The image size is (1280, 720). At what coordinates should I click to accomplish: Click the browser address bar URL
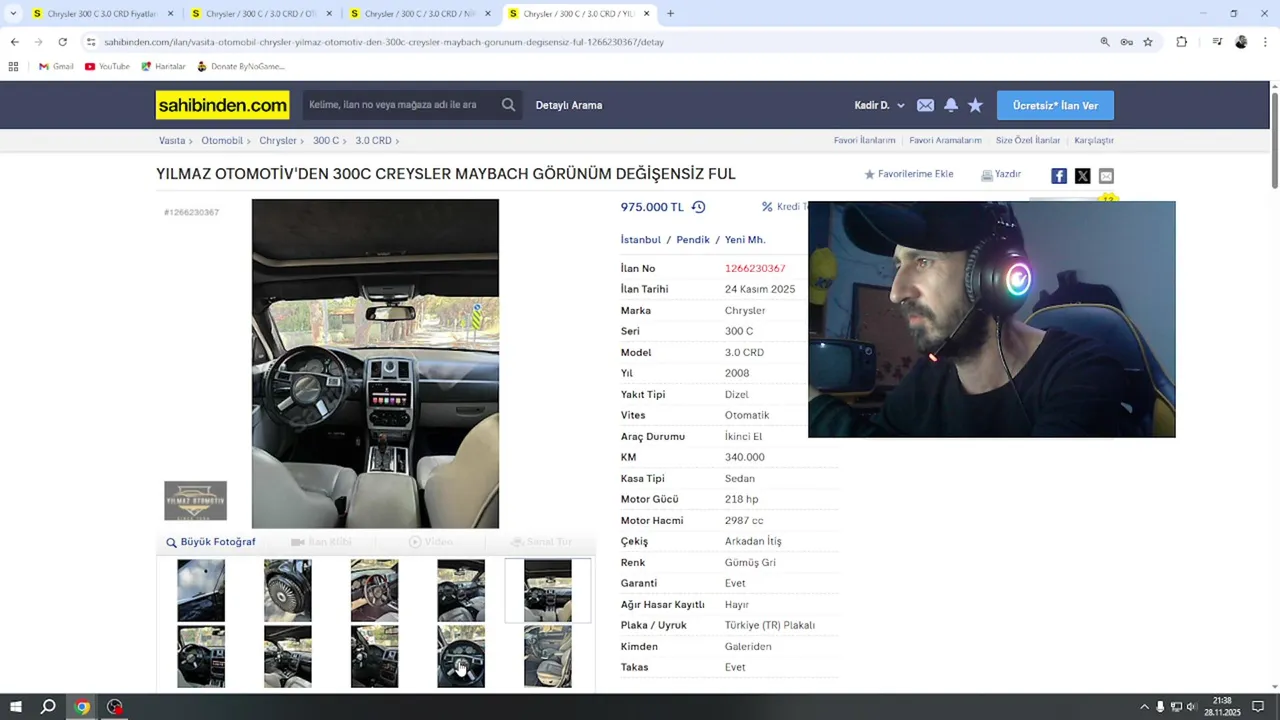coord(384,42)
